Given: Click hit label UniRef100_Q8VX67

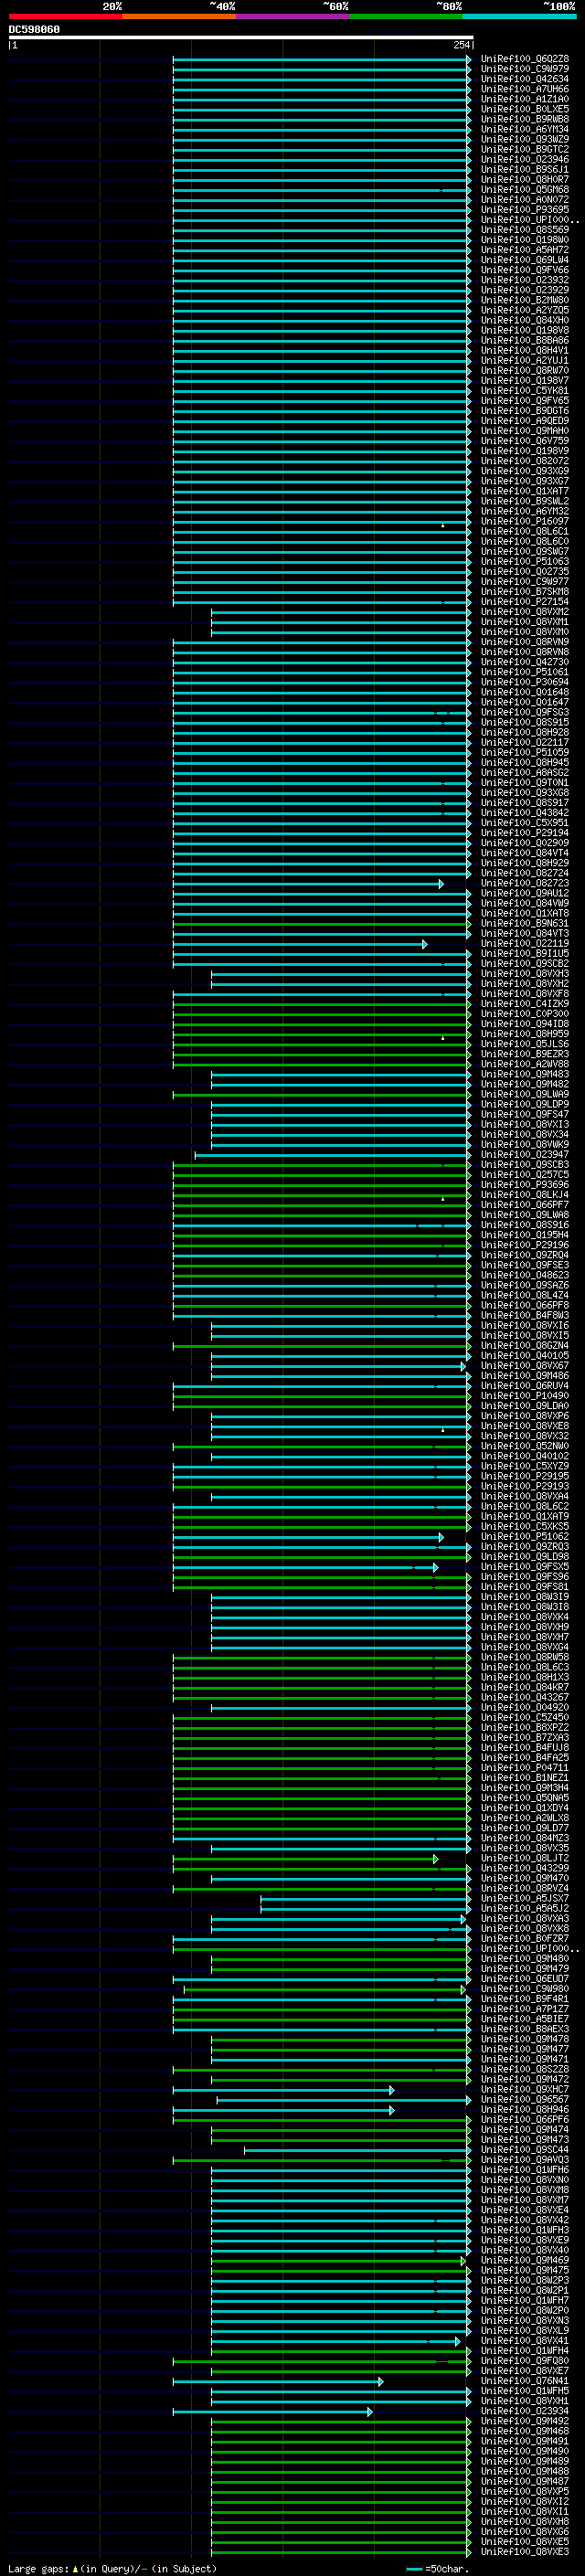Looking at the screenshot, I should (x=525, y=1365).
